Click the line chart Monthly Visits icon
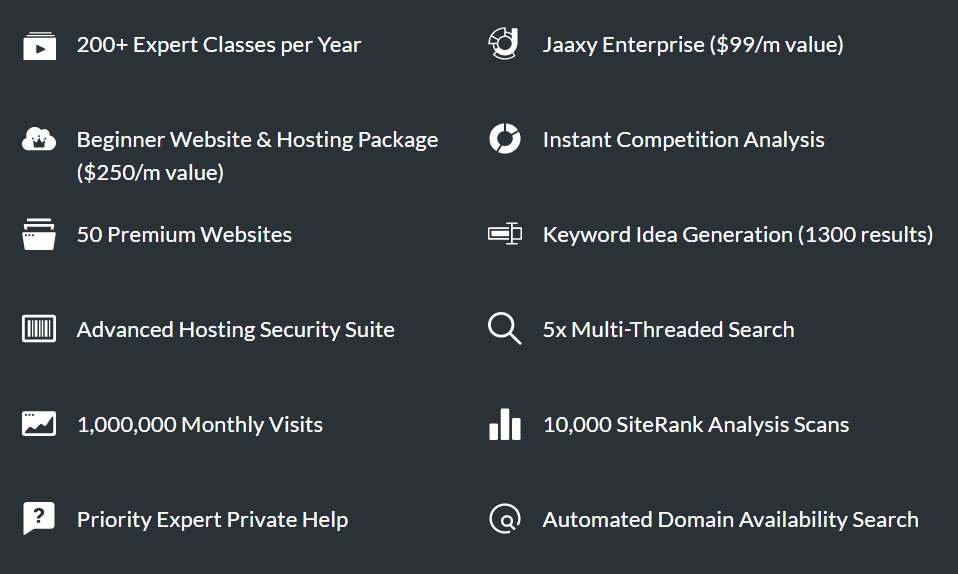This screenshot has height=574, width=958. 39,424
